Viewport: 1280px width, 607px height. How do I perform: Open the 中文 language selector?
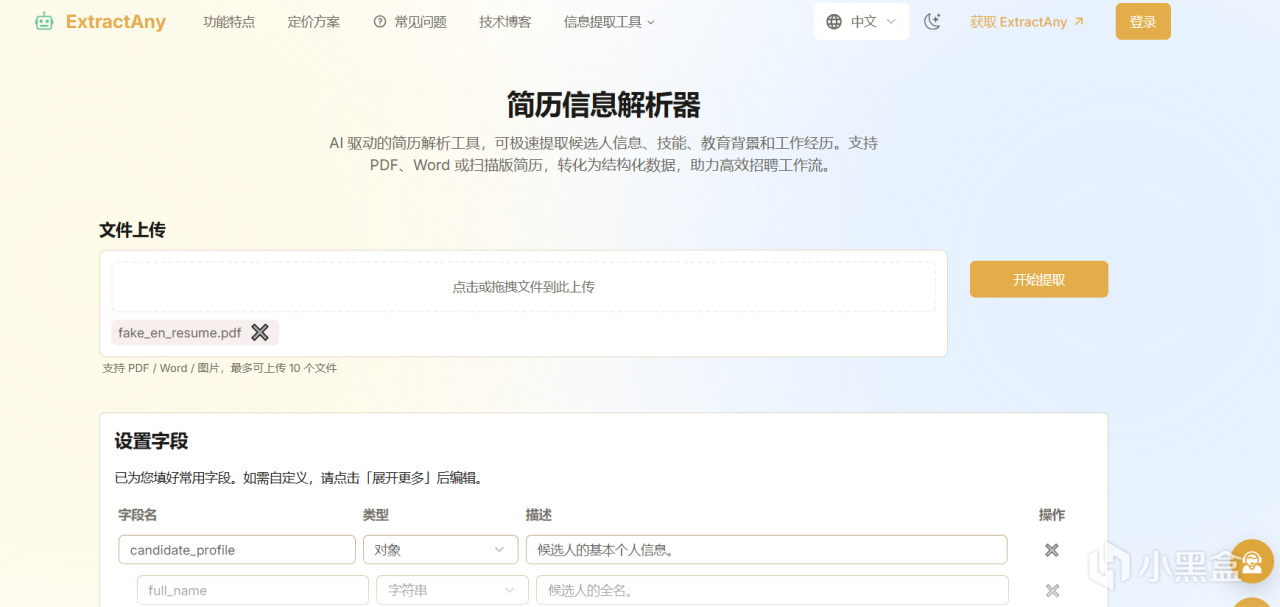tap(862, 21)
